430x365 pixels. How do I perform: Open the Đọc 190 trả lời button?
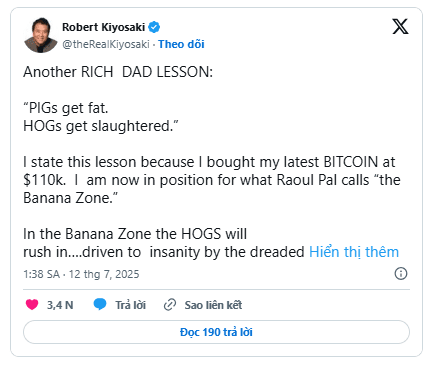pos(216,332)
